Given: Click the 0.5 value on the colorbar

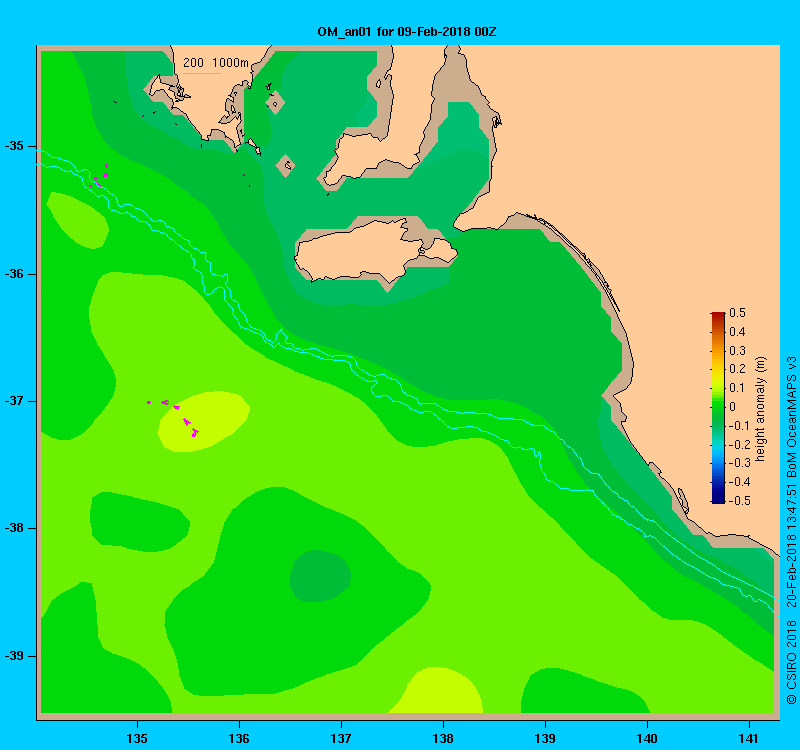Looking at the screenshot, I should 737,313.
